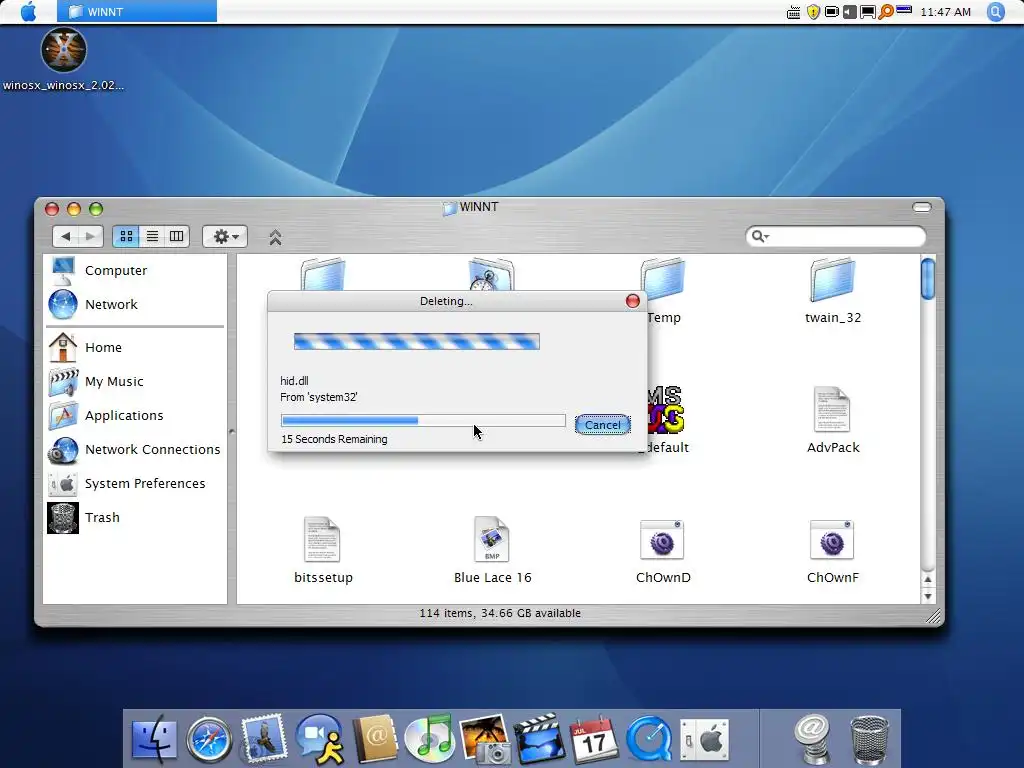
Task: Click the toolbar toggle pill in the WINNT title bar
Action: (x=921, y=207)
